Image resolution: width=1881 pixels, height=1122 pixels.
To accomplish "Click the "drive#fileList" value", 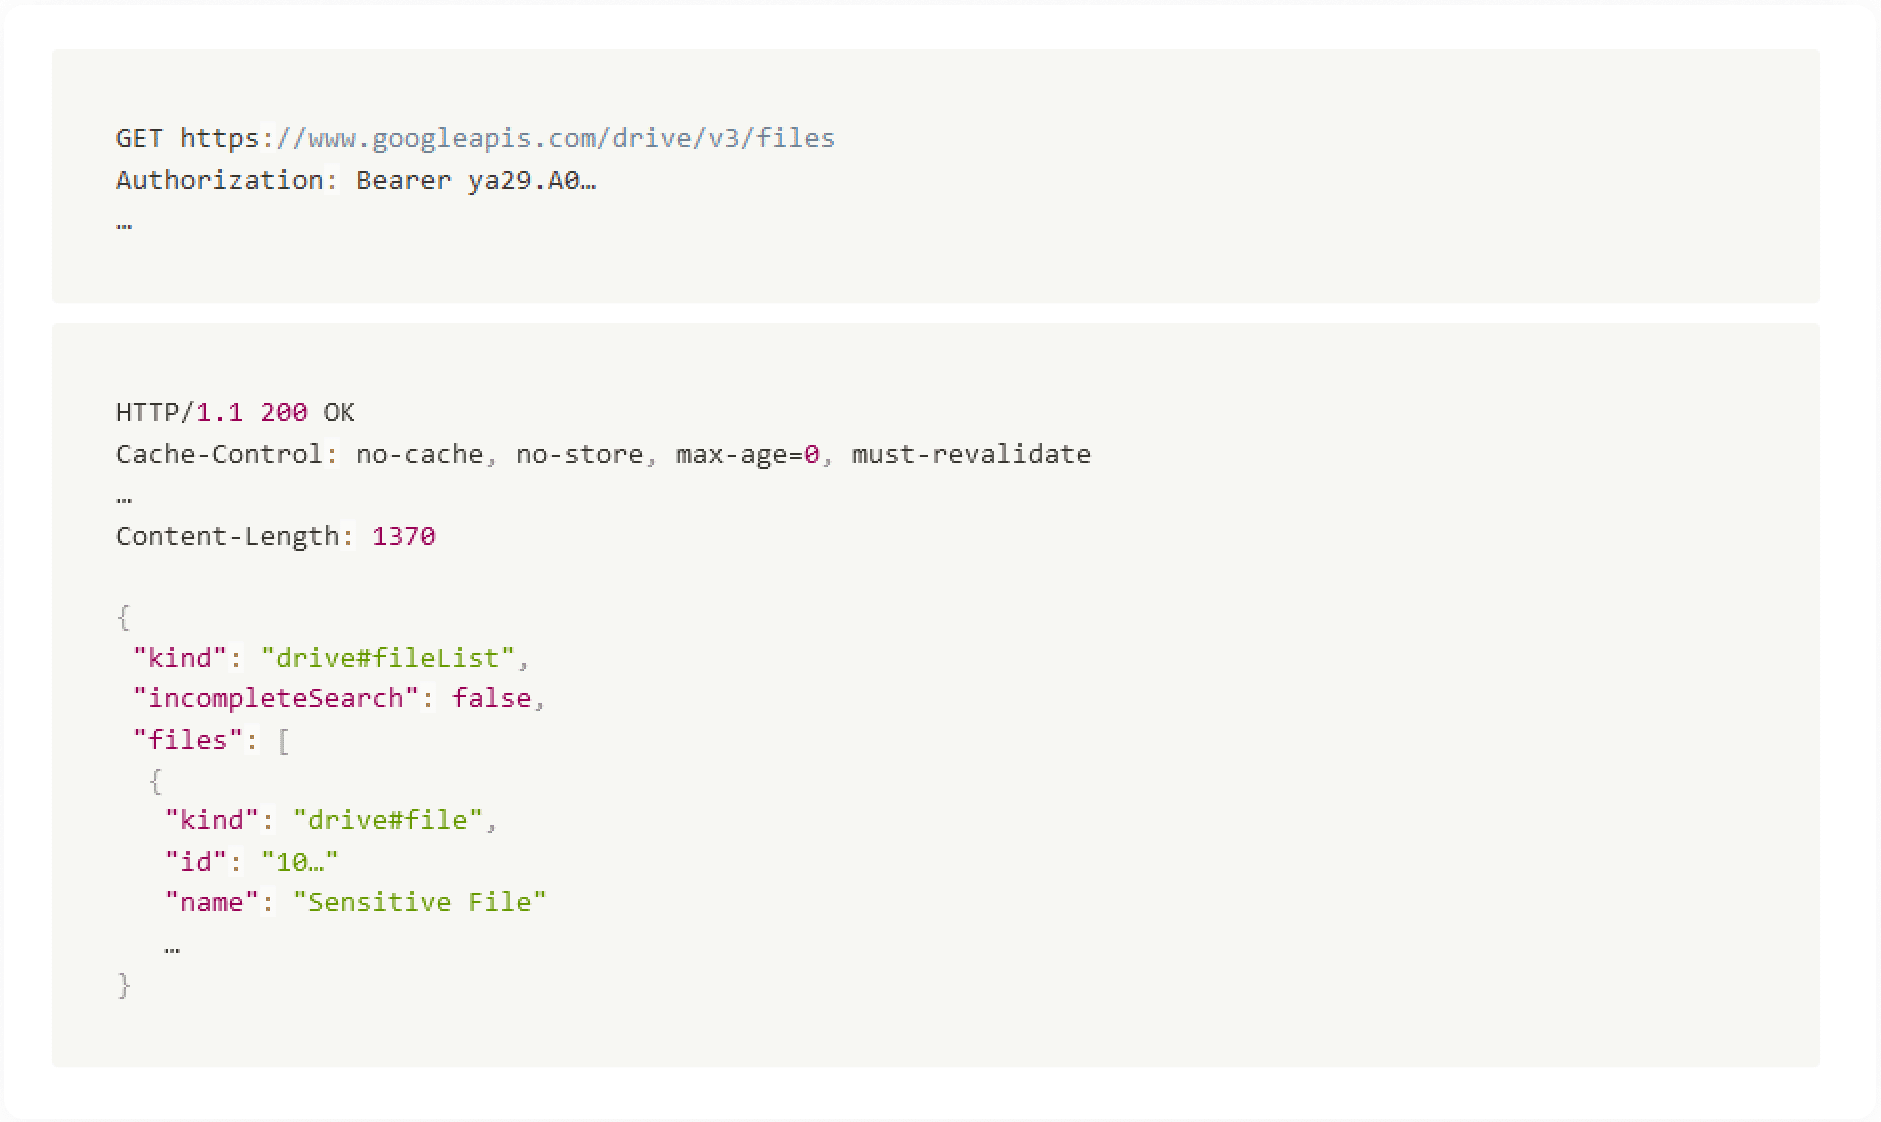I will [x=388, y=658].
